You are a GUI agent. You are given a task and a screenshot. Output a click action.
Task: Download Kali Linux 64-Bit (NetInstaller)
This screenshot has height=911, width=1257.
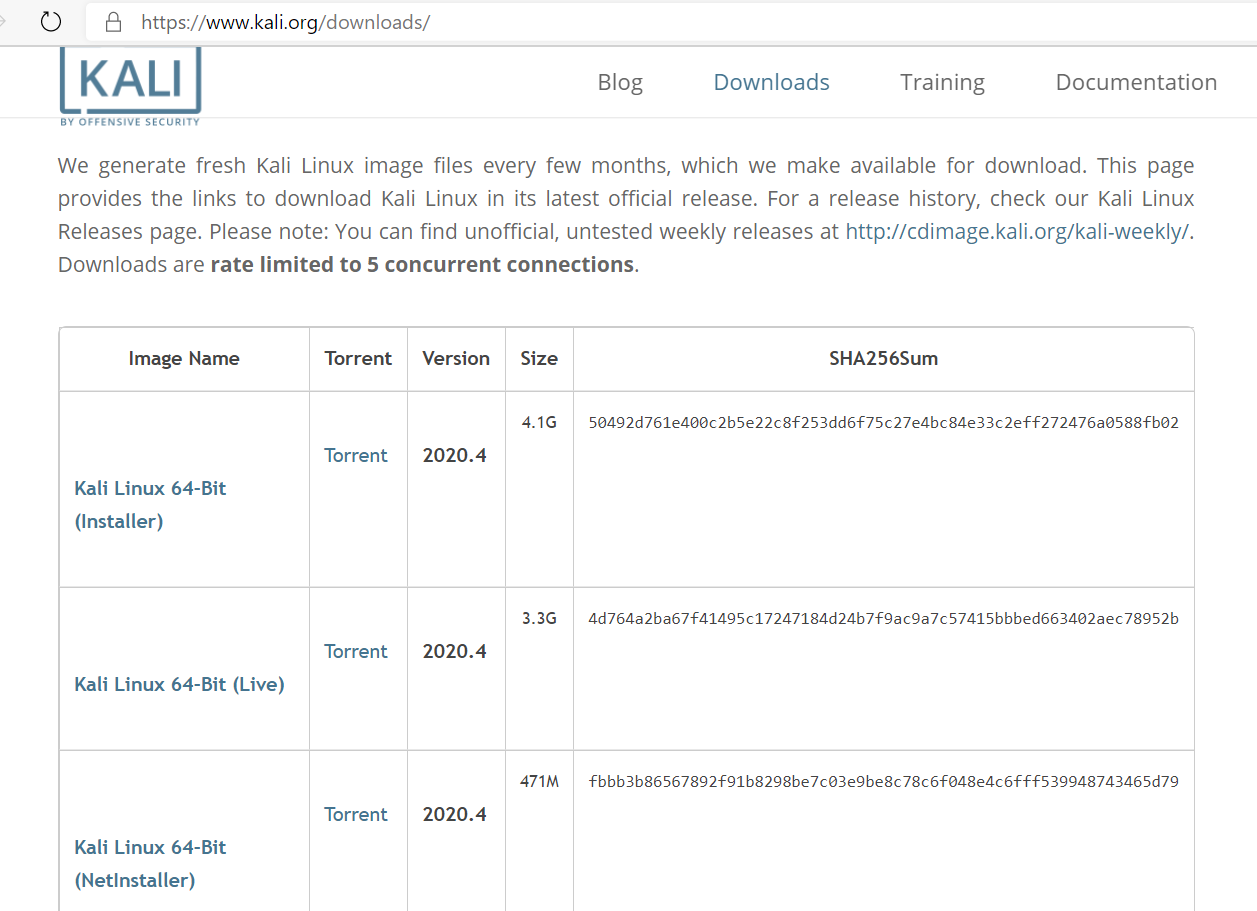click(150, 863)
